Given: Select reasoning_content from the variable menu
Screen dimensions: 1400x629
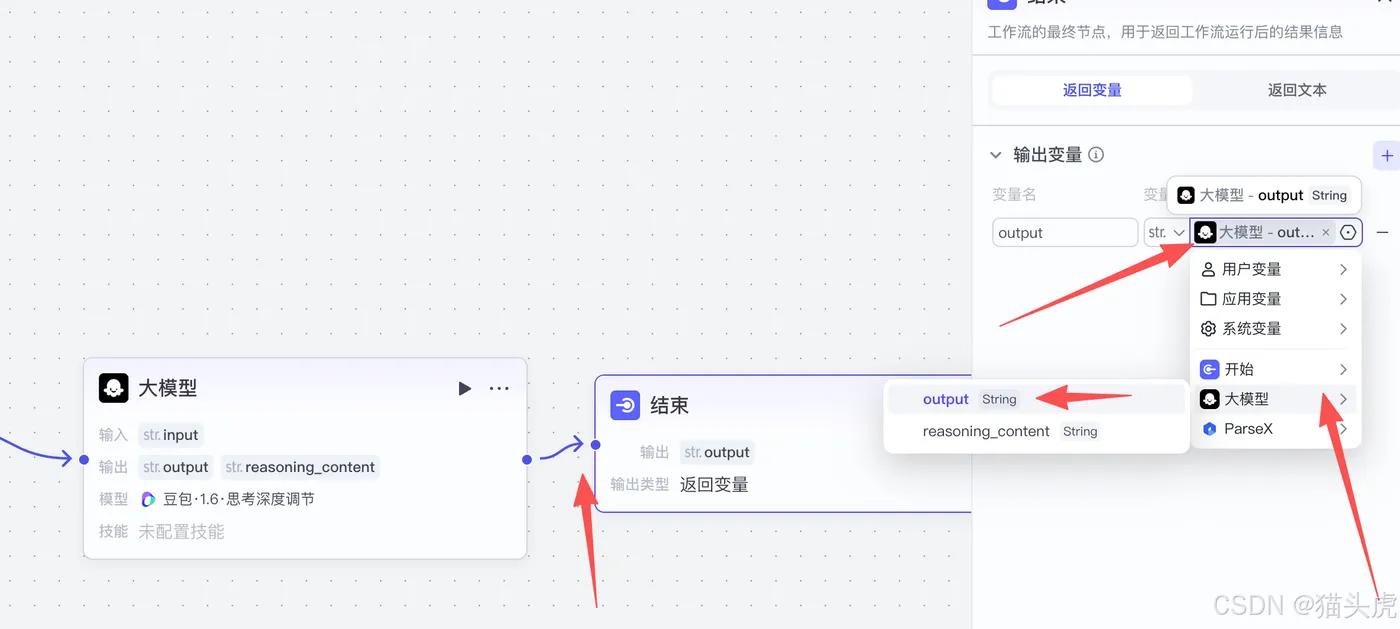Looking at the screenshot, I should tap(985, 431).
